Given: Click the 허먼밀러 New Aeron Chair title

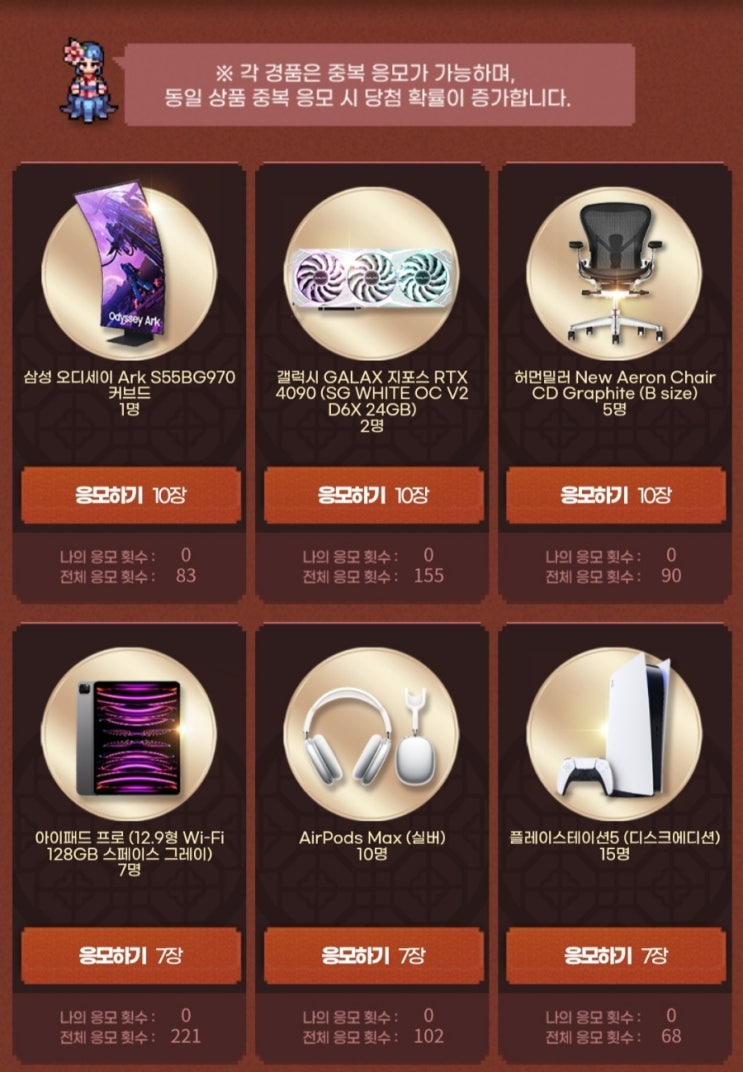Looking at the screenshot, I should pyautogui.click(x=614, y=385).
